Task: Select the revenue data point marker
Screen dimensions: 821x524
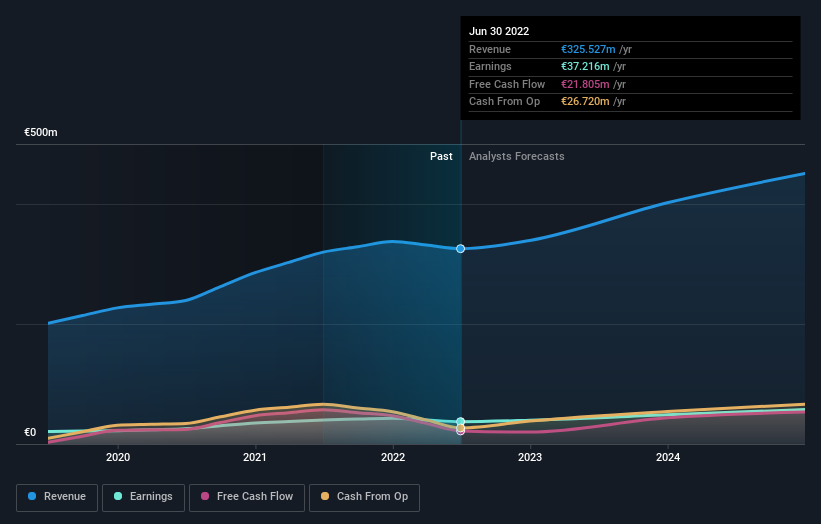Action: coord(460,249)
